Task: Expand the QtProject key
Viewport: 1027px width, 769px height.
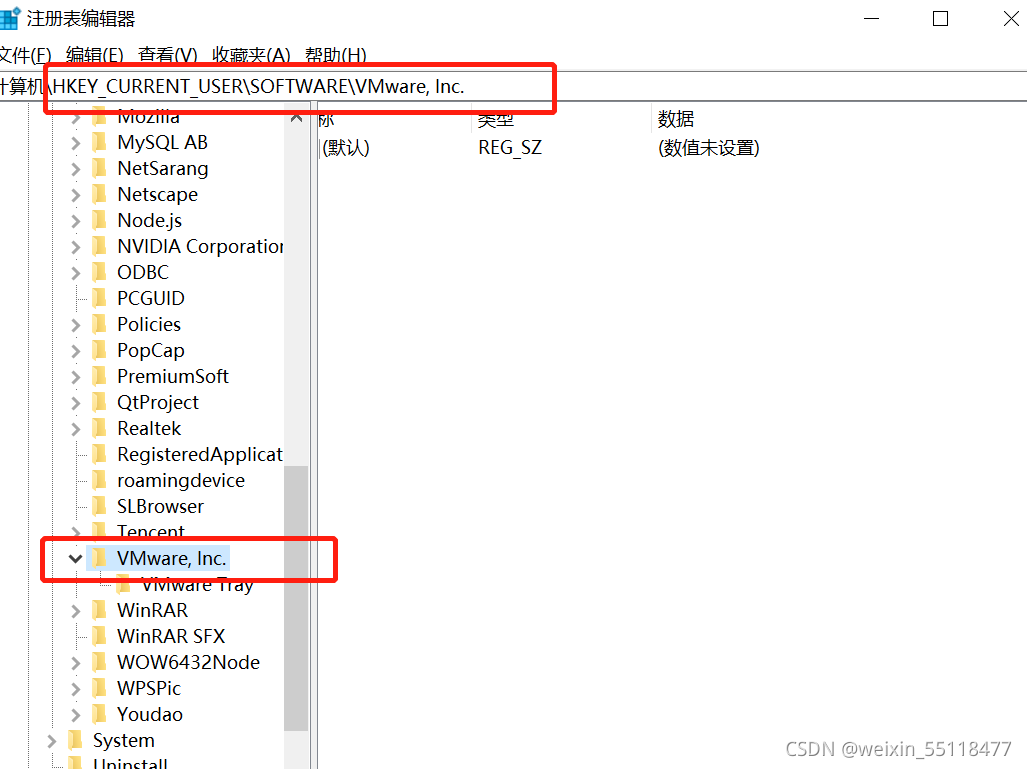Action: point(76,403)
